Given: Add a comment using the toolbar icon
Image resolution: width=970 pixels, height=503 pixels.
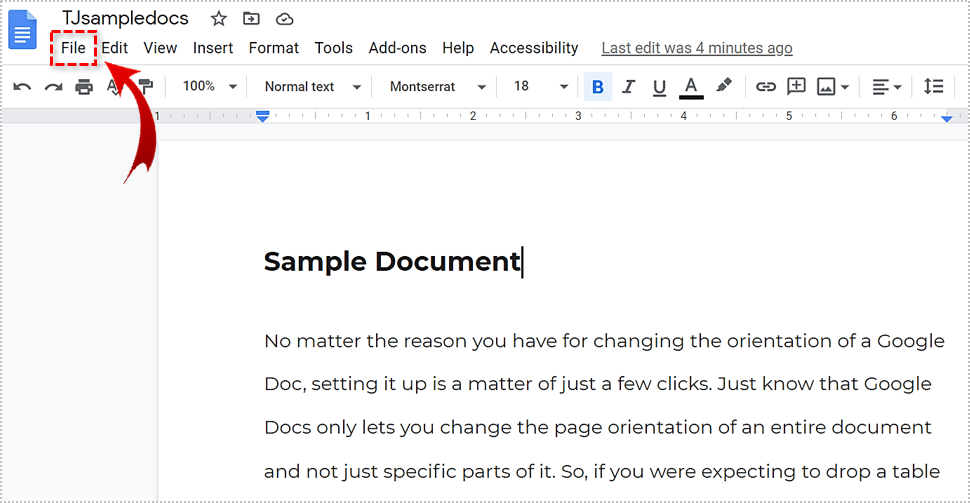Looking at the screenshot, I should pyautogui.click(x=796, y=87).
